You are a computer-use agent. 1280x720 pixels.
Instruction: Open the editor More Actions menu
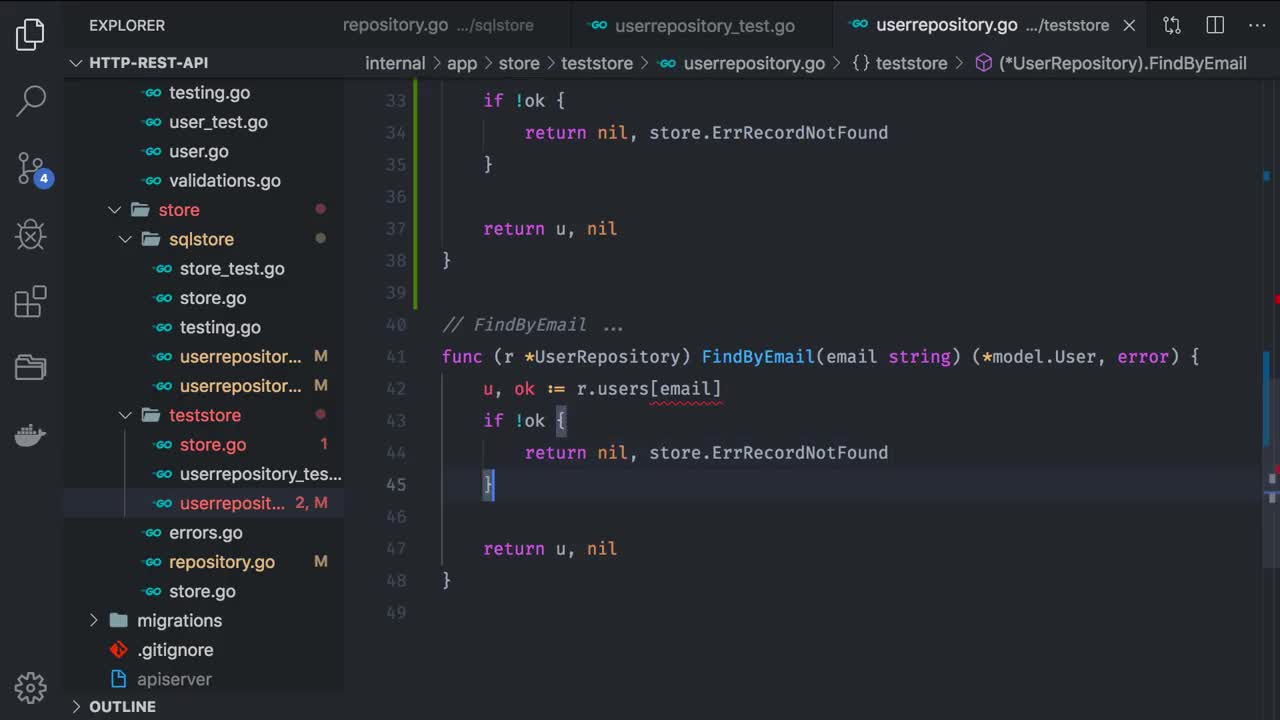[1256, 25]
